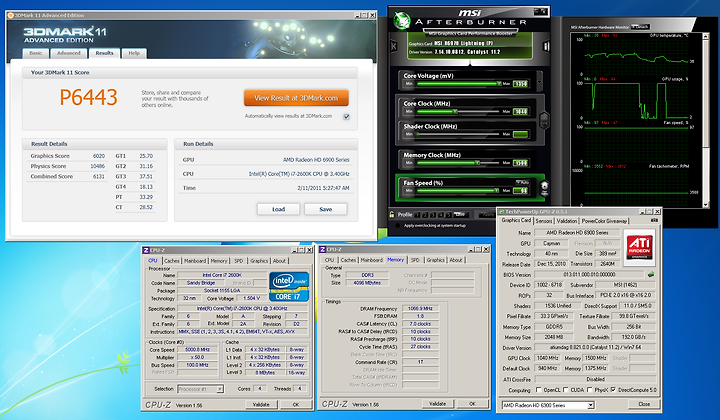Click the Core Clock value field 1040
720x420 pixels.
pyautogui.click(x=520, y=112)
